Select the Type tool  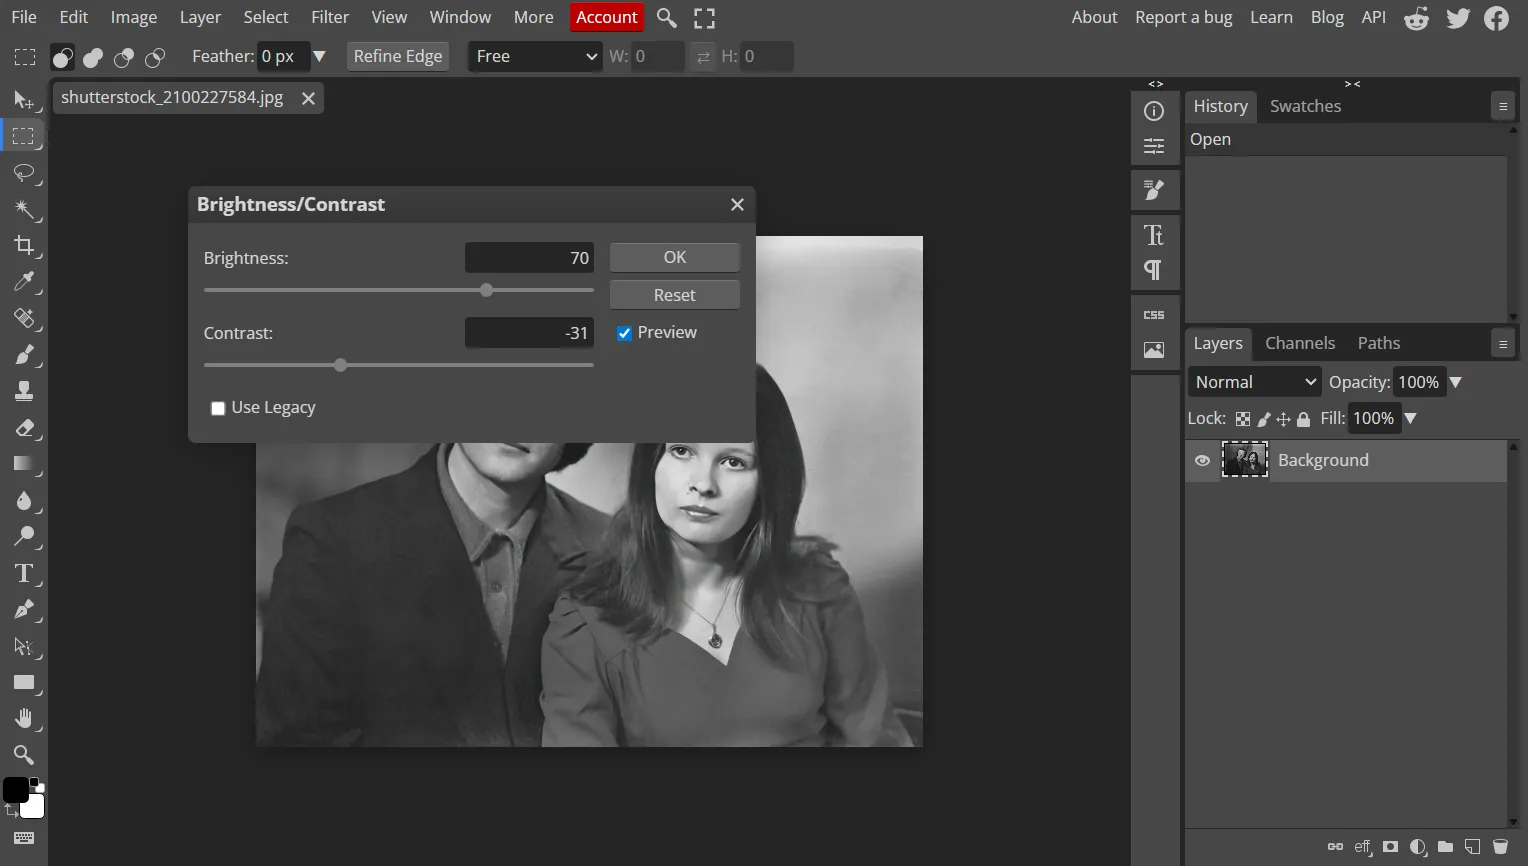click(24, 573)
